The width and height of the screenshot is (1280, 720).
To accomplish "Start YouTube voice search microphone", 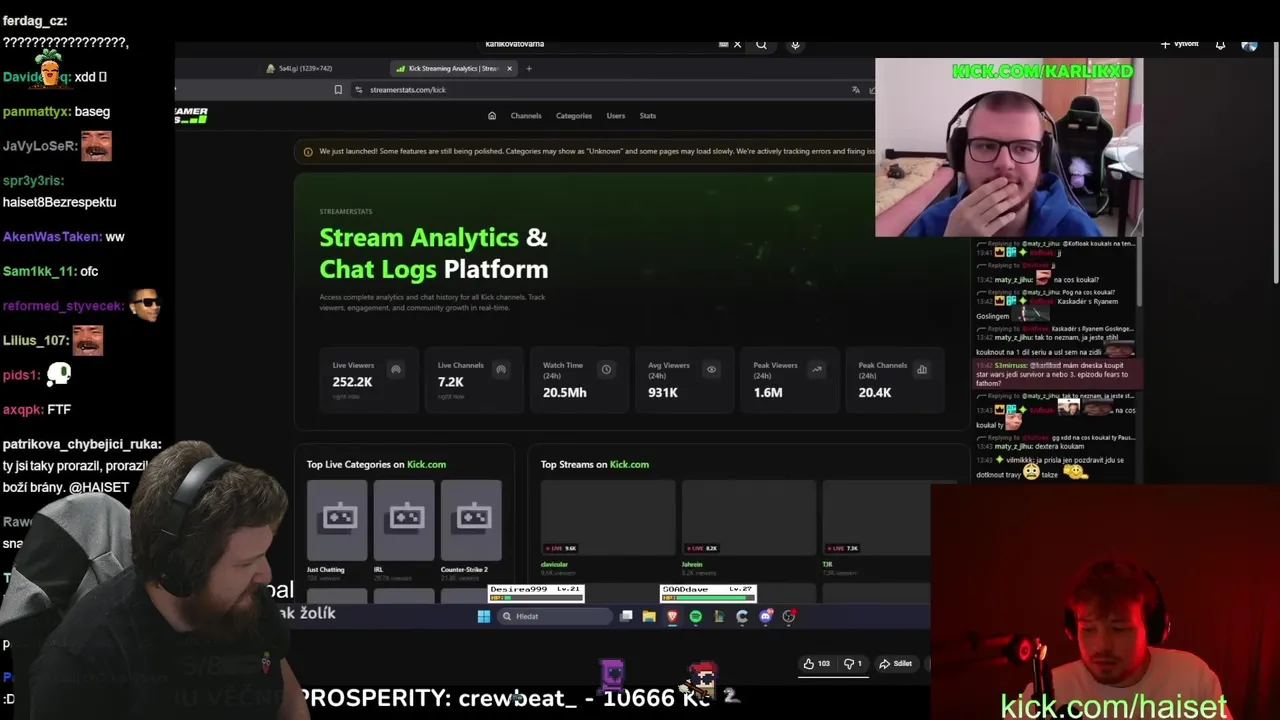I will [x=795, y=44].
